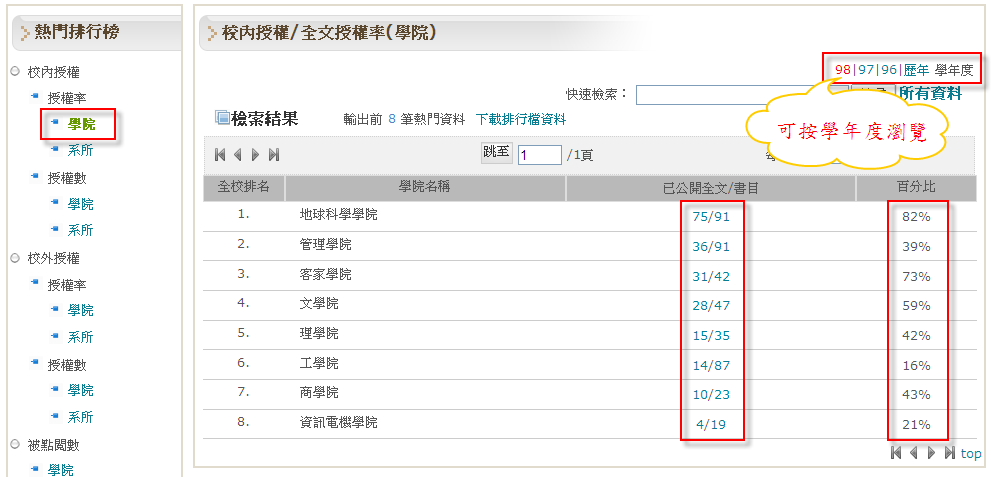The image size is (991, 477).
Task: Open 學院 under 校外授權 授權數
Action: pyautogui.click(x=81, y=390)
